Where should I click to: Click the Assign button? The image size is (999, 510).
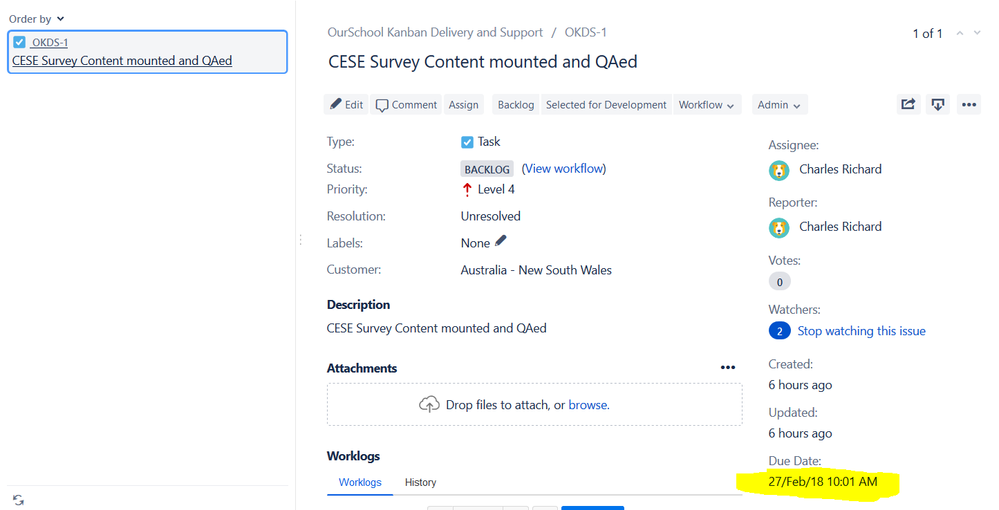(463, 105)
